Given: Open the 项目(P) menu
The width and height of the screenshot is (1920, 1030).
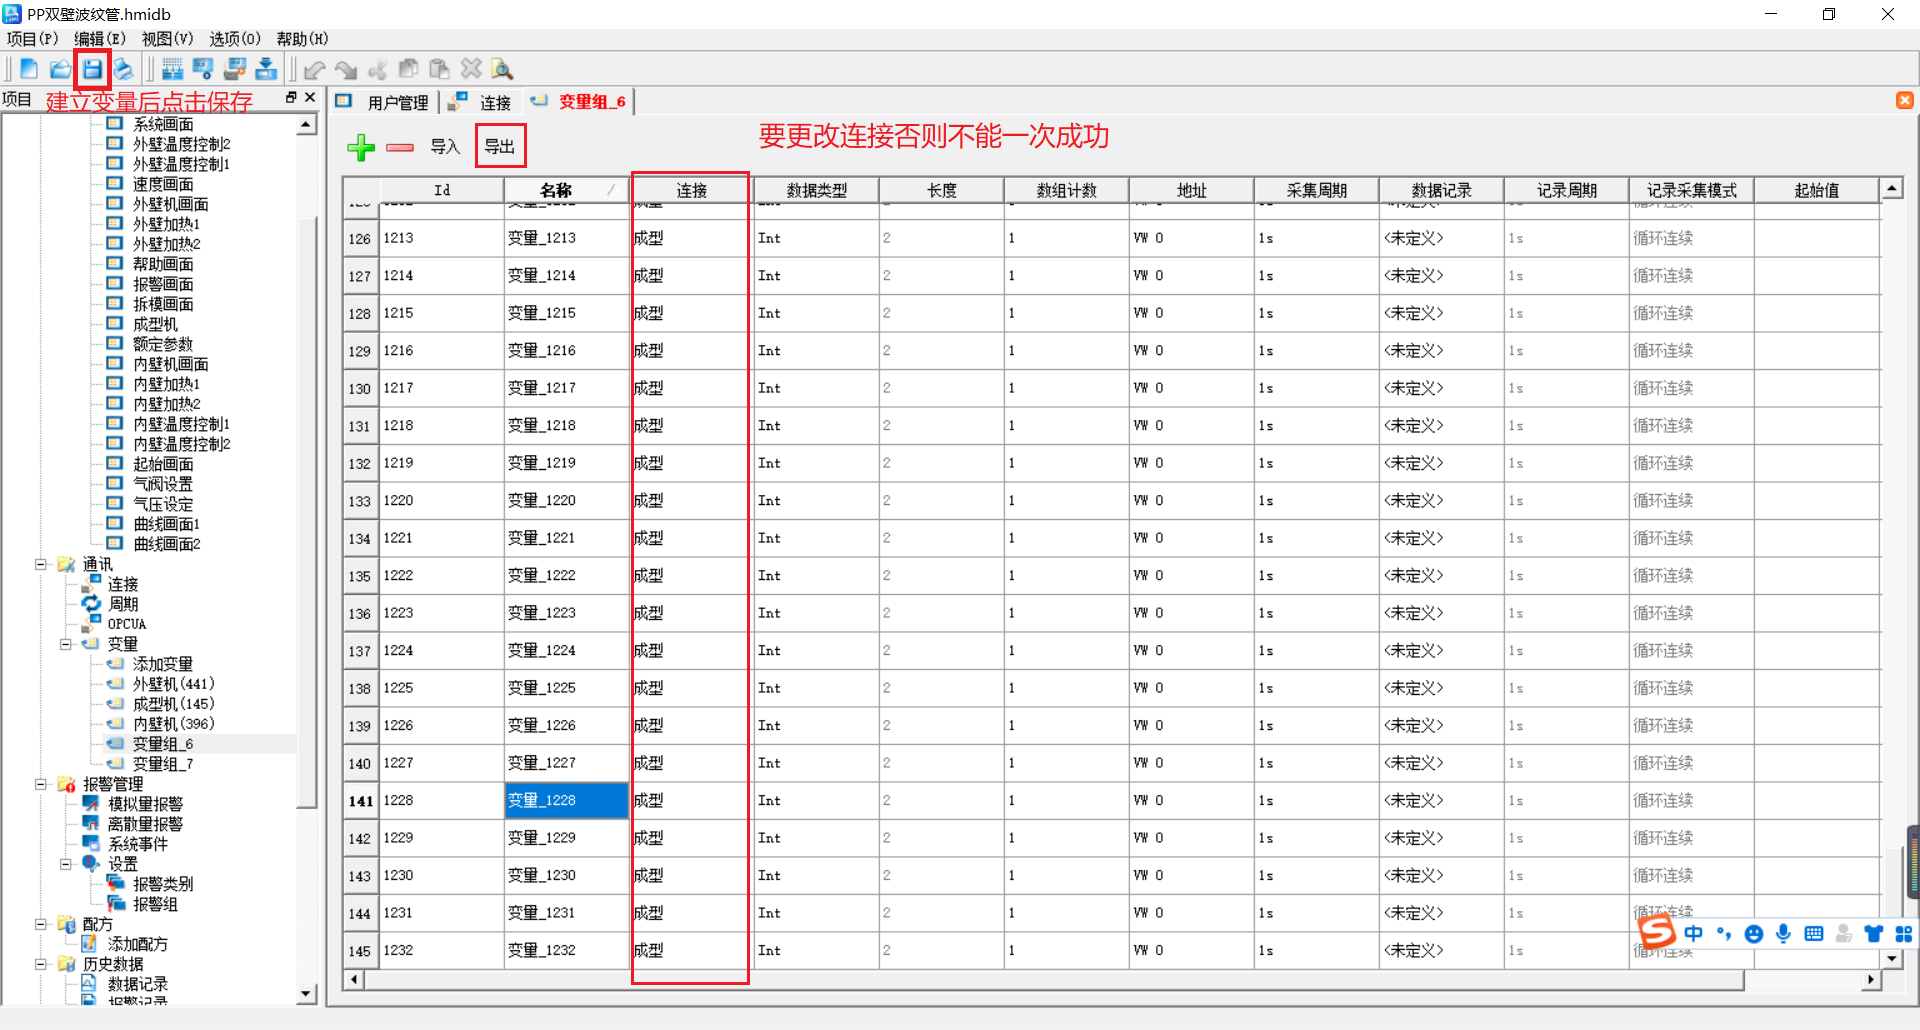Looking at the screenshot, I should (x=32, y=39).
